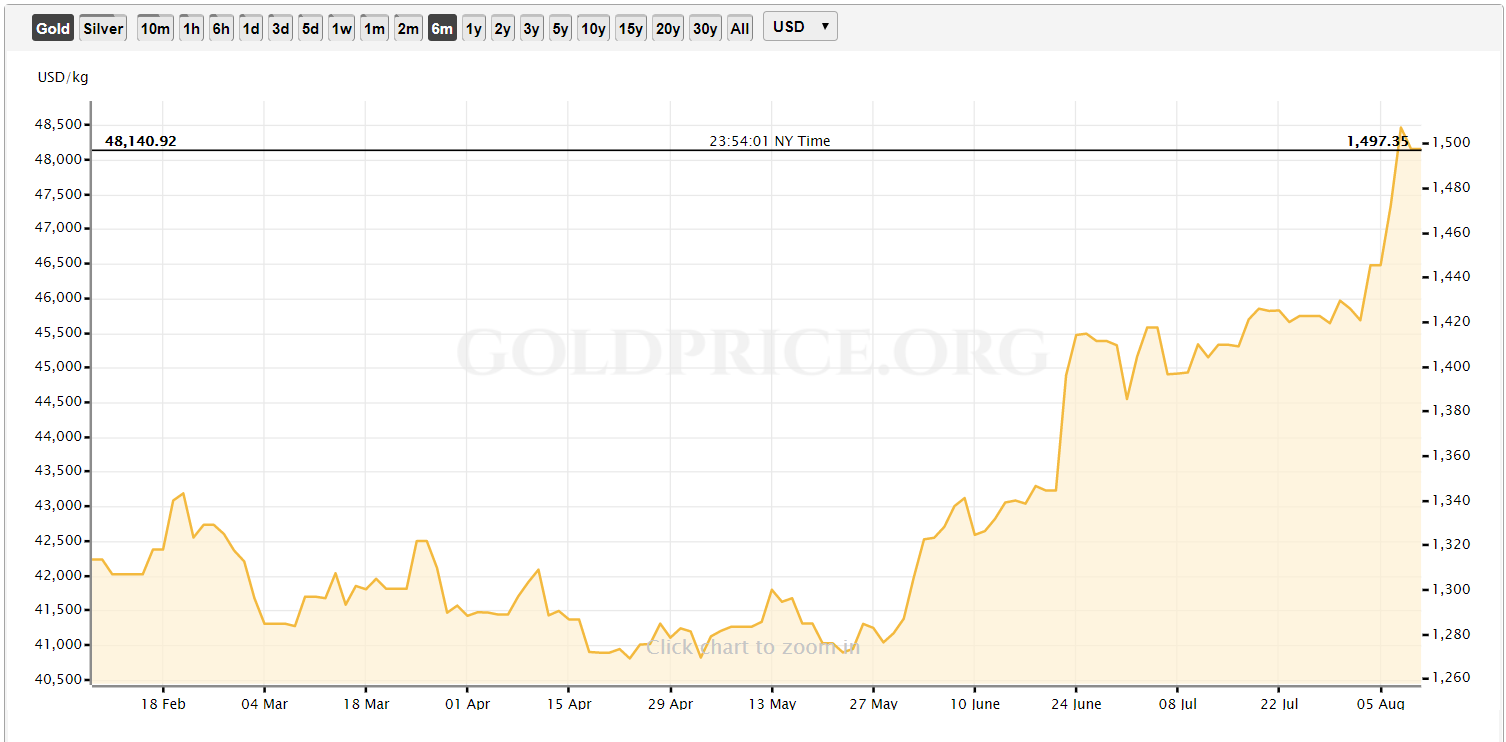Click the 18 Mar date label

click(x=366, y=704)
